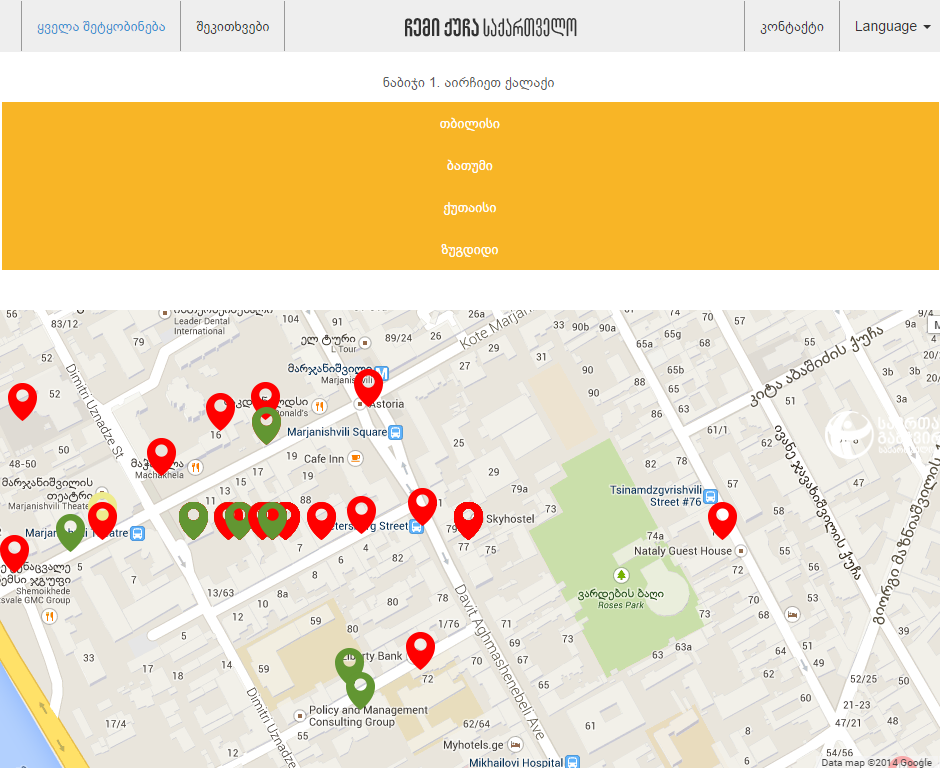This screenshot has width=940, height=768.
Task: Open the ყველა შეტყობინება menu item
Action: point(101,26)
